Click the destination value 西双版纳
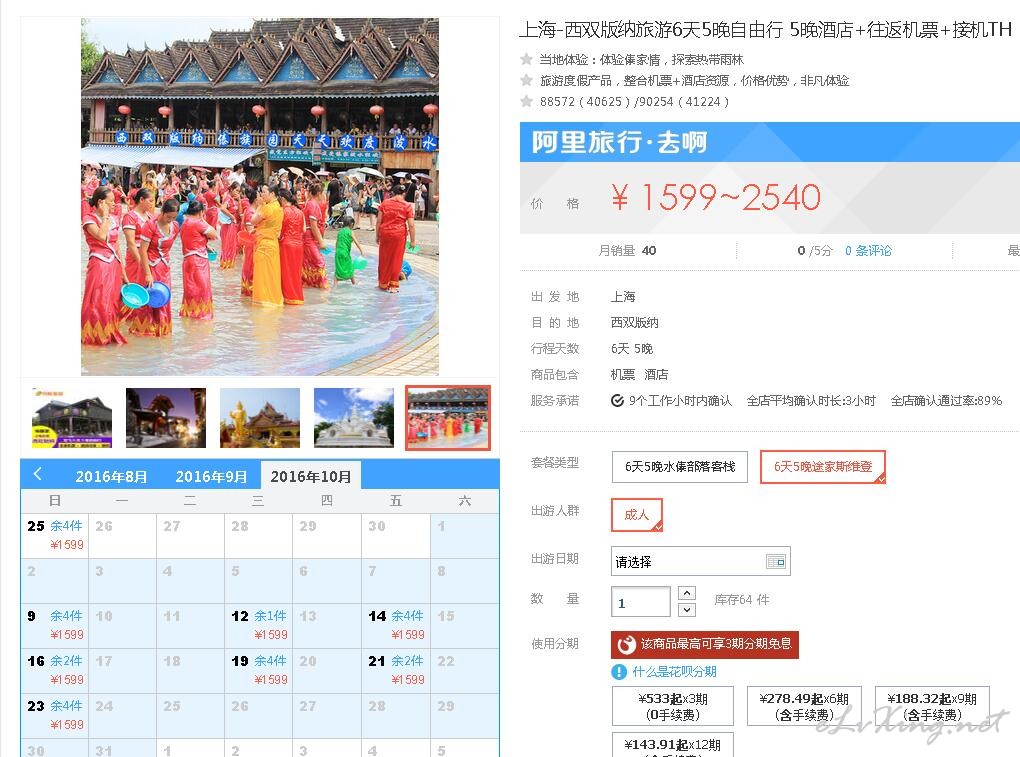This screenshot has height=757, width=1020. pyautogui.click(x=634, y=323)
